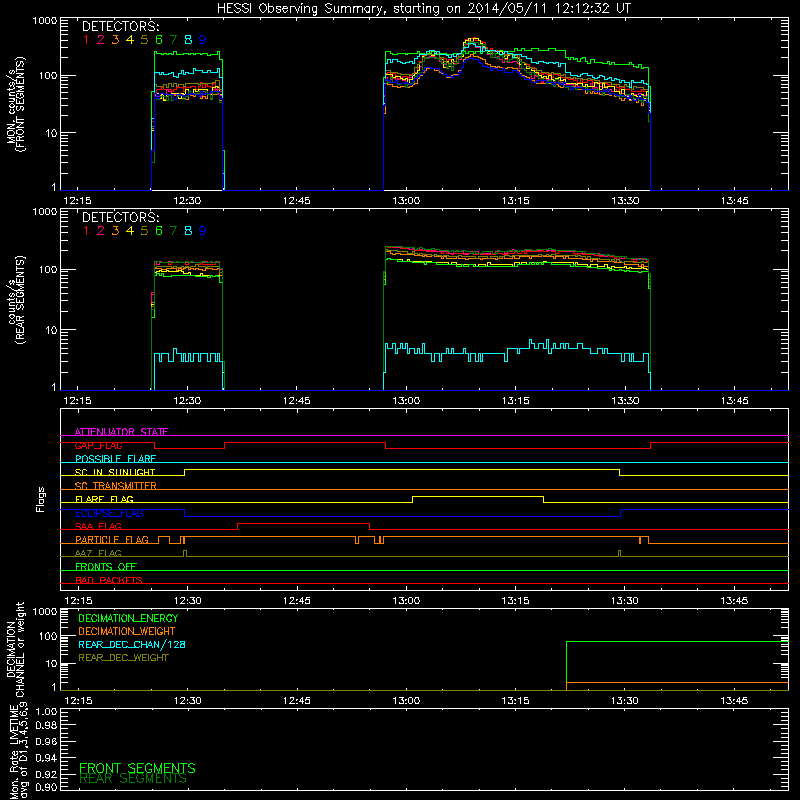Click the REAR SEGMENTS counts/s axis title

pyautogui.click(x=15, y=299)
